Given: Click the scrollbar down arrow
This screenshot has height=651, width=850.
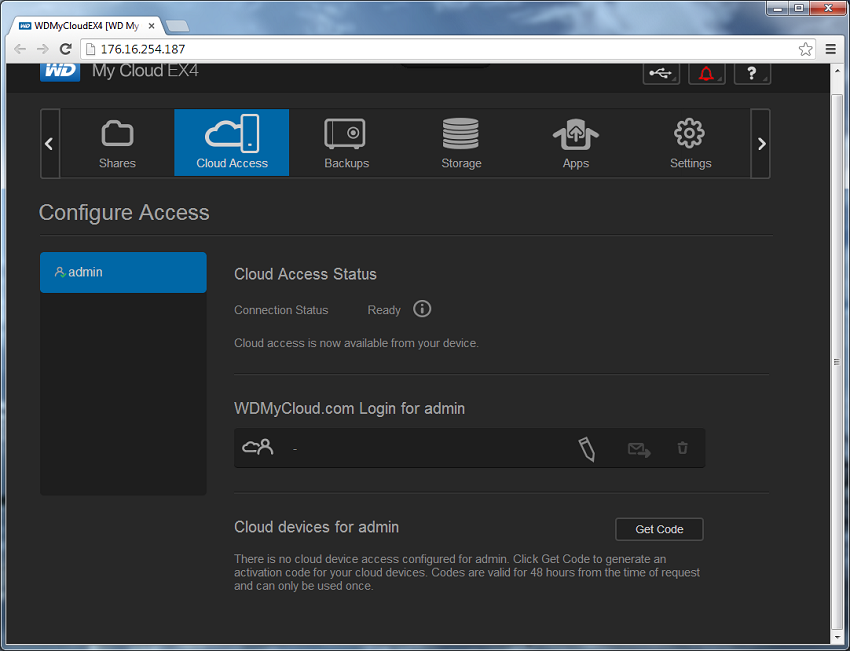Looking at the screenshot, I should (x=836, y=638).
